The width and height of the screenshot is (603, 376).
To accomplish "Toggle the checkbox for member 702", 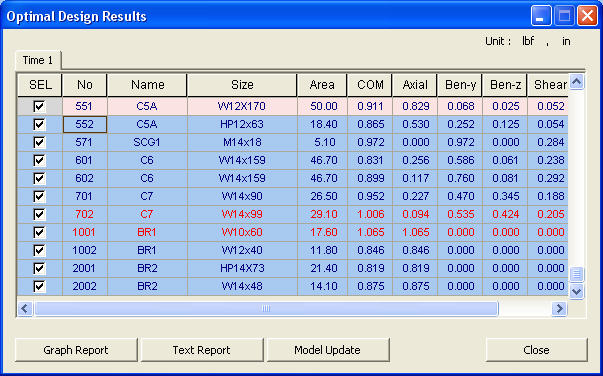I will point(39,214).
